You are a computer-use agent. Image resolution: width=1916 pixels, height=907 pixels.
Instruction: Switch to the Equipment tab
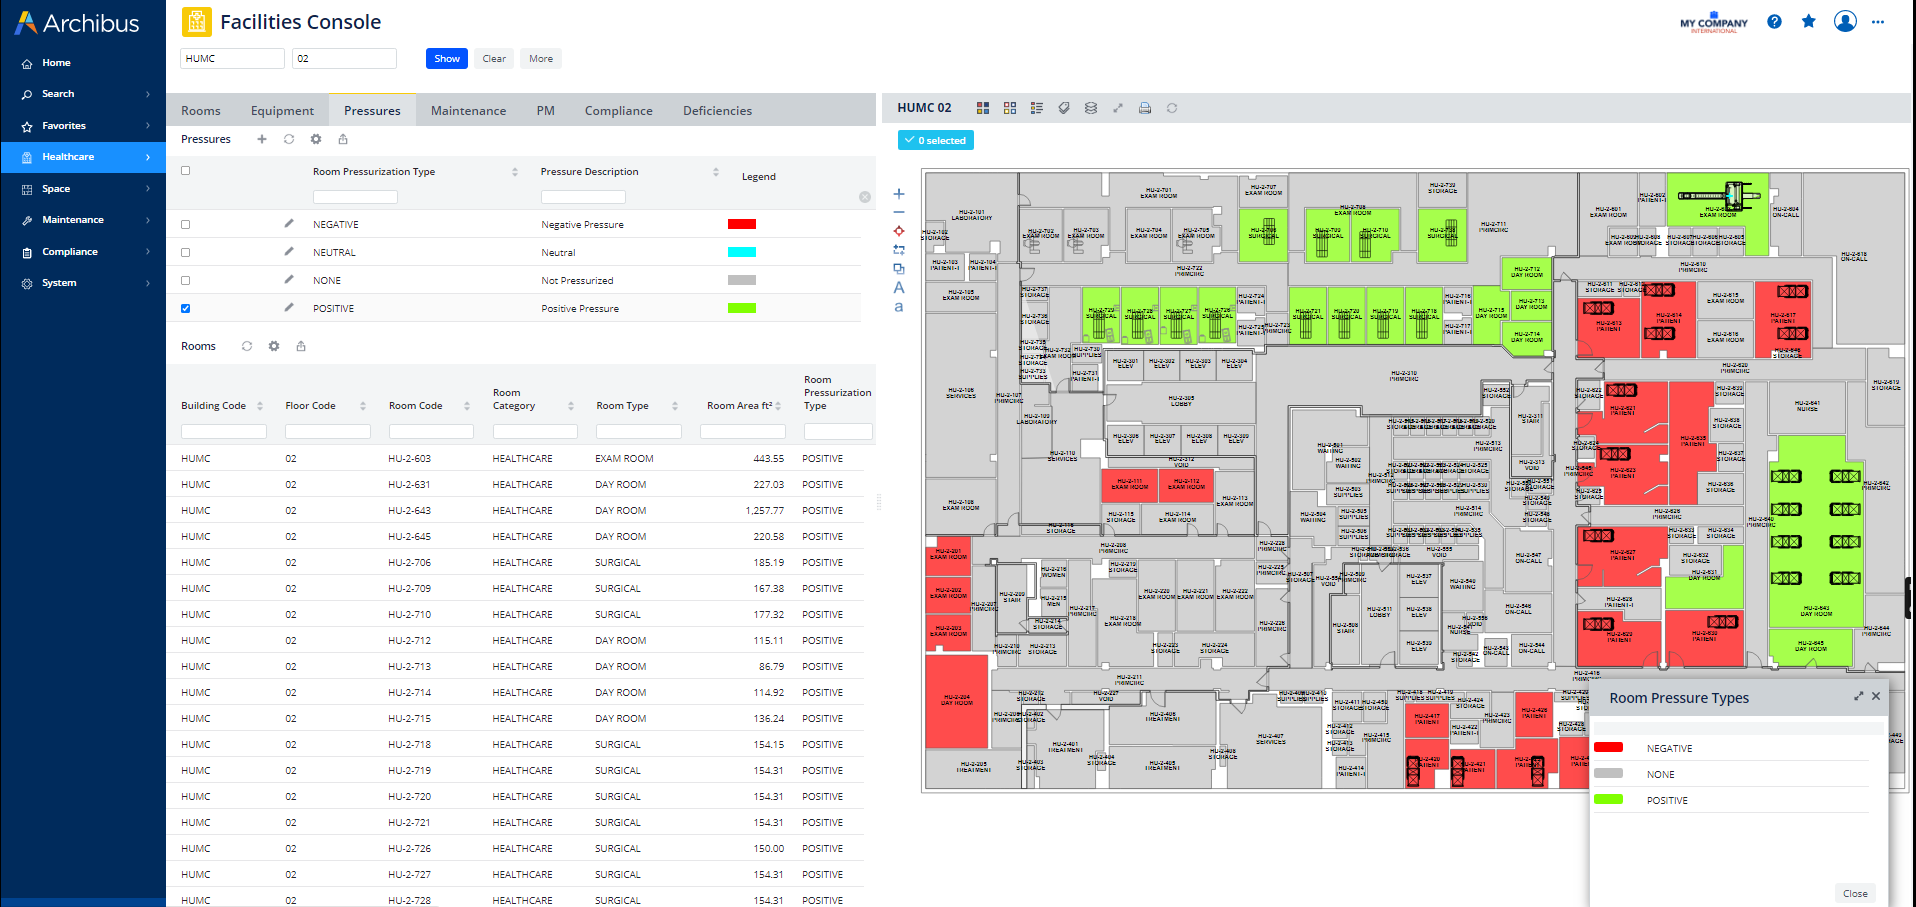click(282, 111)
